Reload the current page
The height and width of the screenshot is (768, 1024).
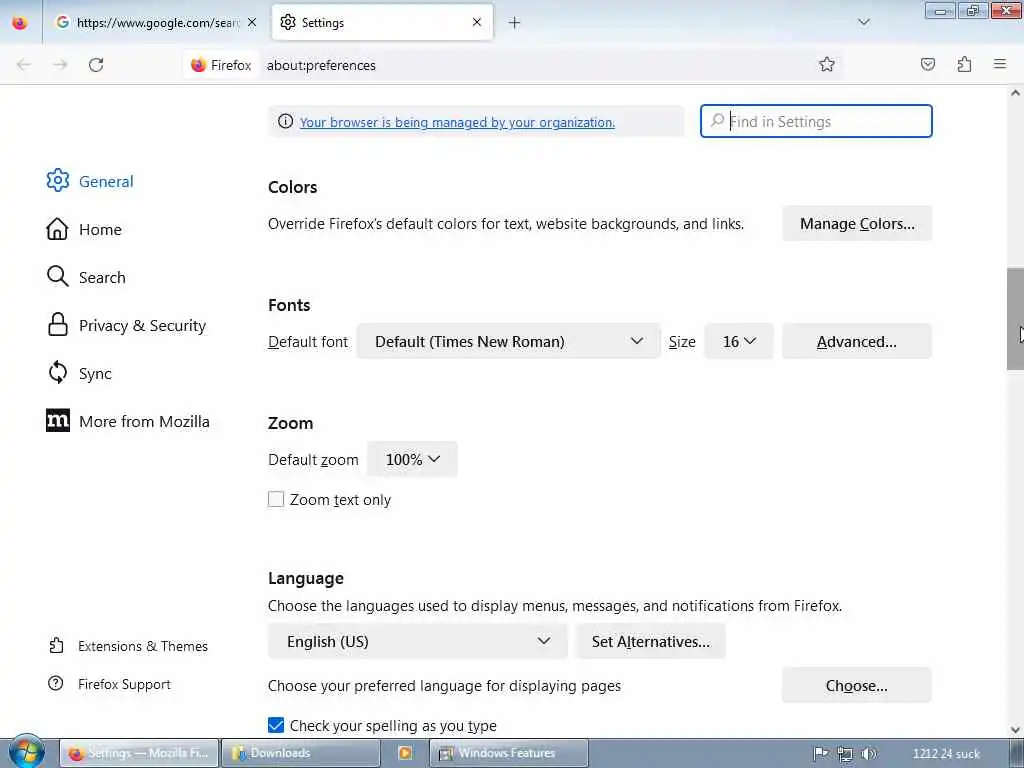point(96,65)
